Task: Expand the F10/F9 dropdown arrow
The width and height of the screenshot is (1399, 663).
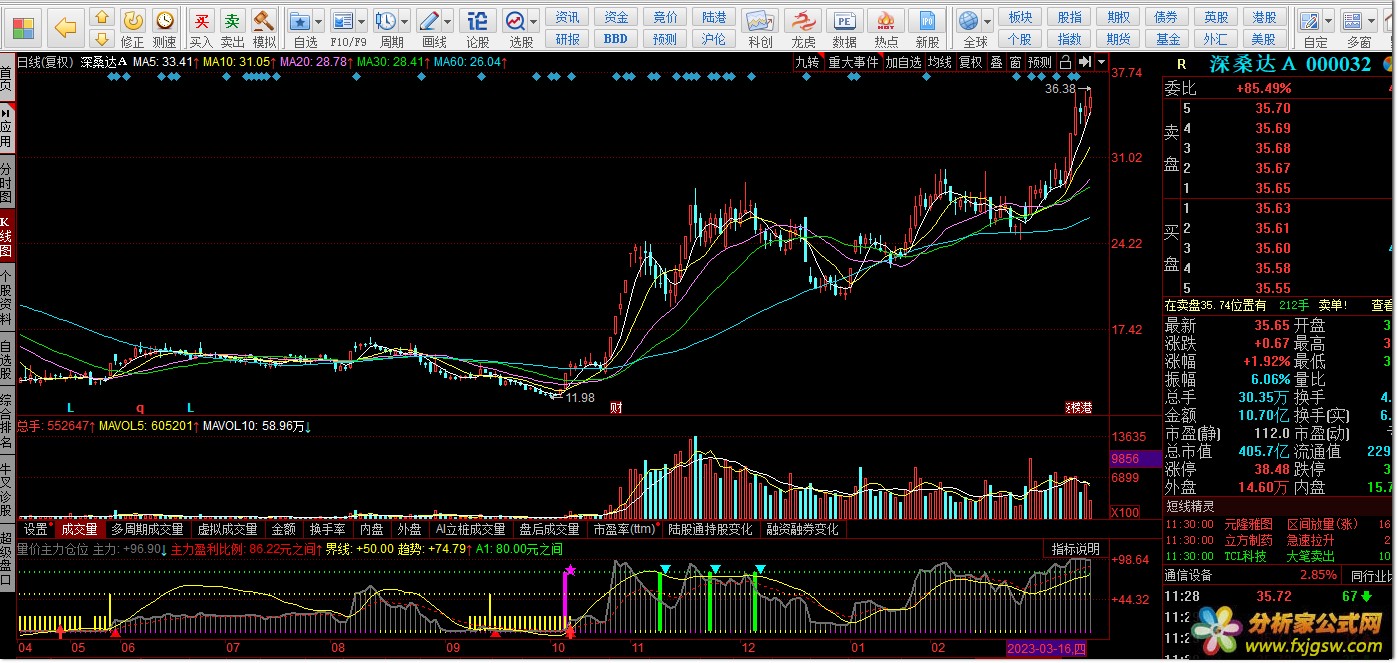Action: (362, 21)
